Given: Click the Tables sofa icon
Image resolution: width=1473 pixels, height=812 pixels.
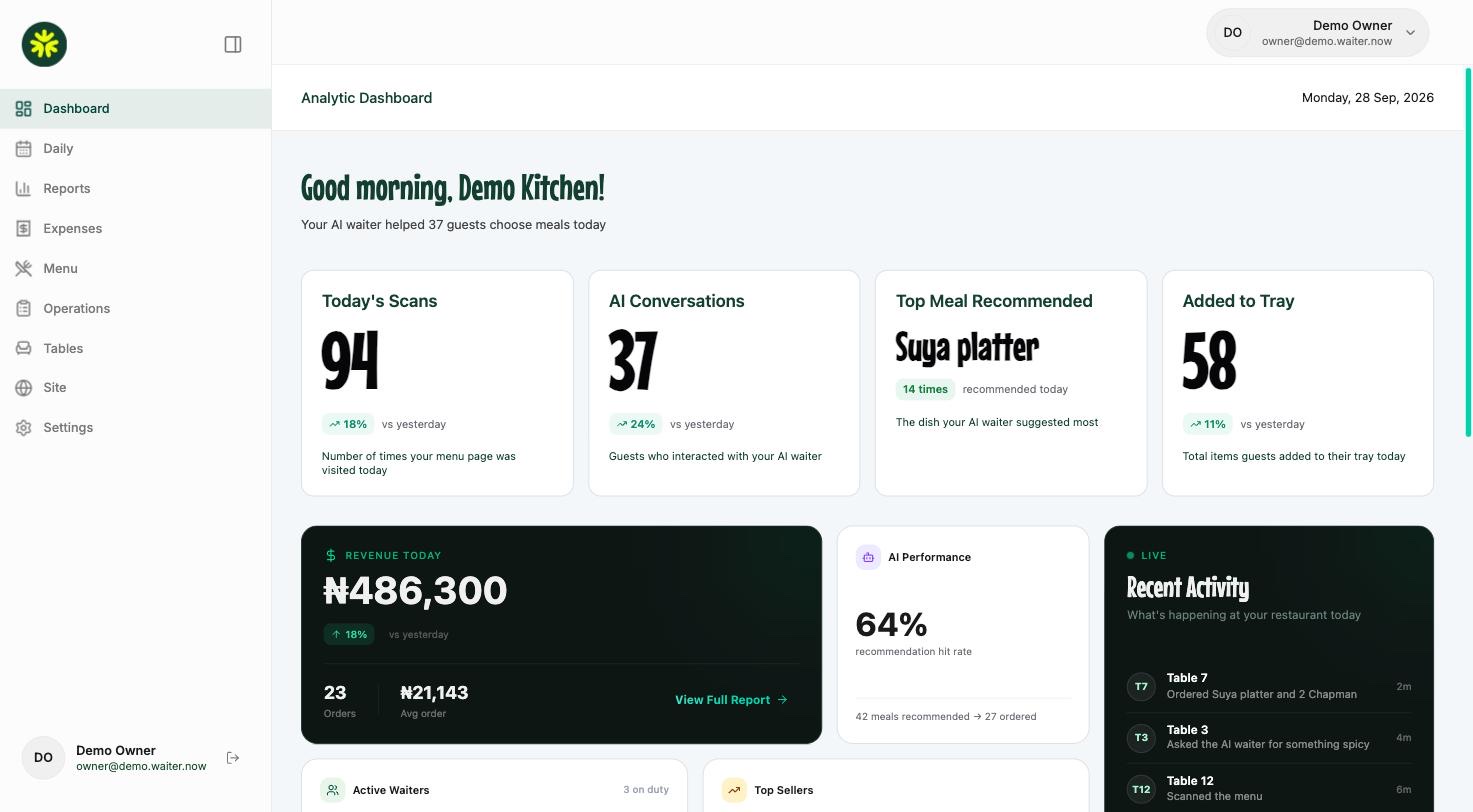Looking at the screenshot, I should (24, 348).
